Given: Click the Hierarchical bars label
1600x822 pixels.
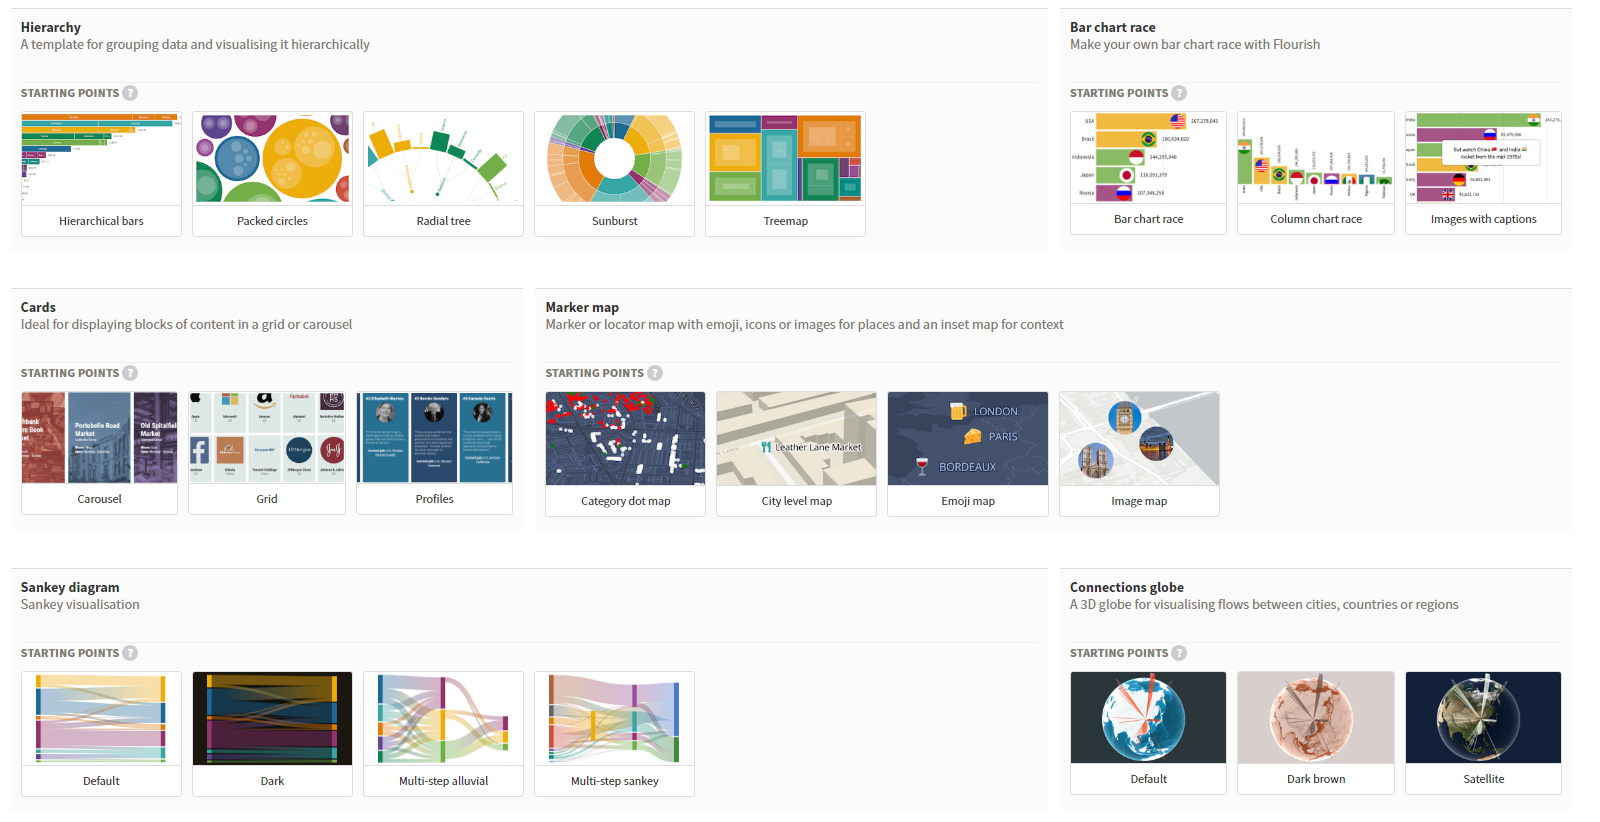Looking at the screenshot, I should pyautogui.click(x=101, y=221).
